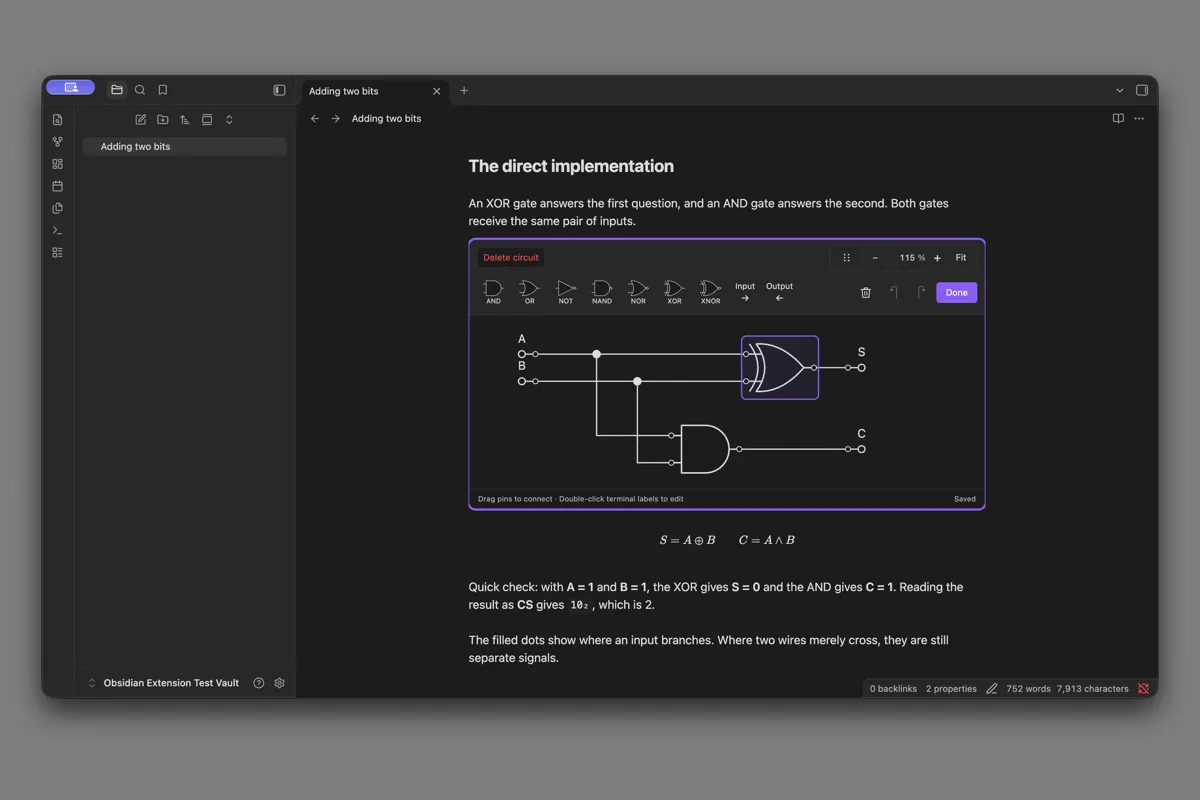Open the file explorer panel
Viewport: 1200px width, 800px height.
(x=117, y=90)
